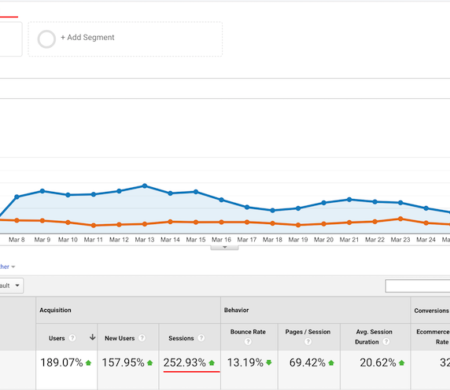This screenshot has height=390, width=450.
Task: Click the green arrow beside 157.95%
Action: point(150,363)
